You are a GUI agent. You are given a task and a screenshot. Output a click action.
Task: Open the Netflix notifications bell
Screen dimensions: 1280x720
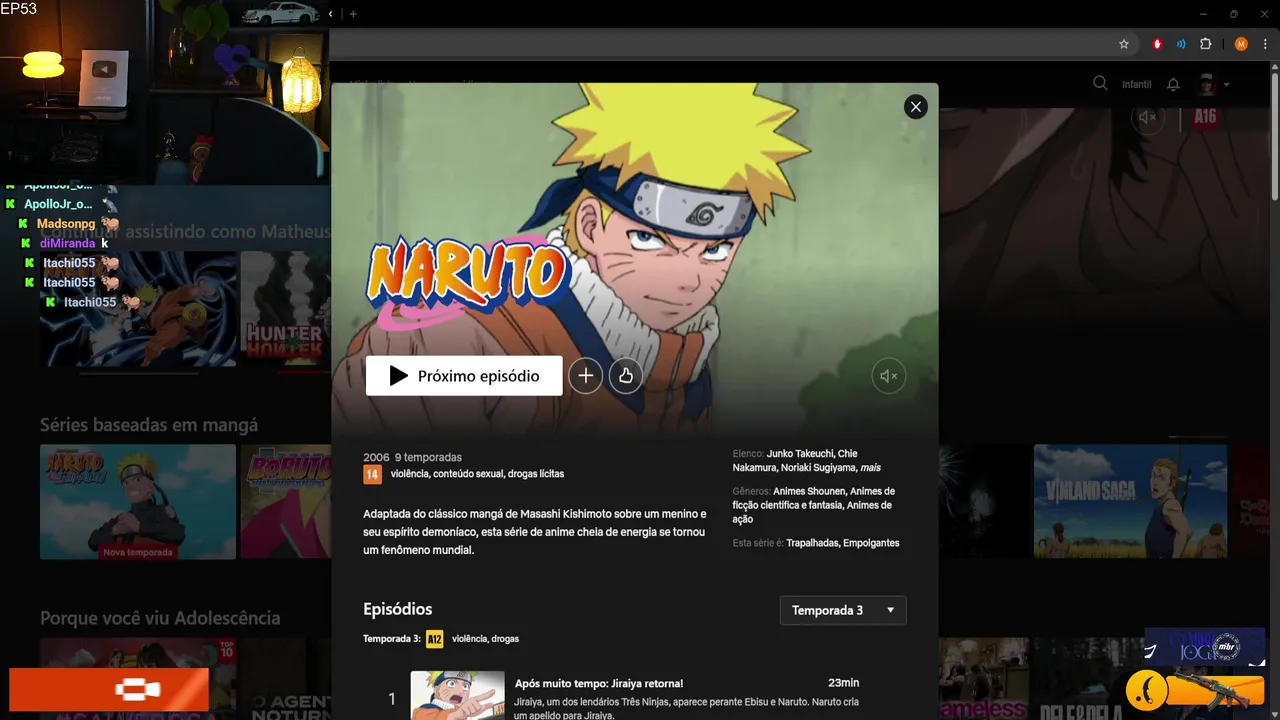point(1174,85)
